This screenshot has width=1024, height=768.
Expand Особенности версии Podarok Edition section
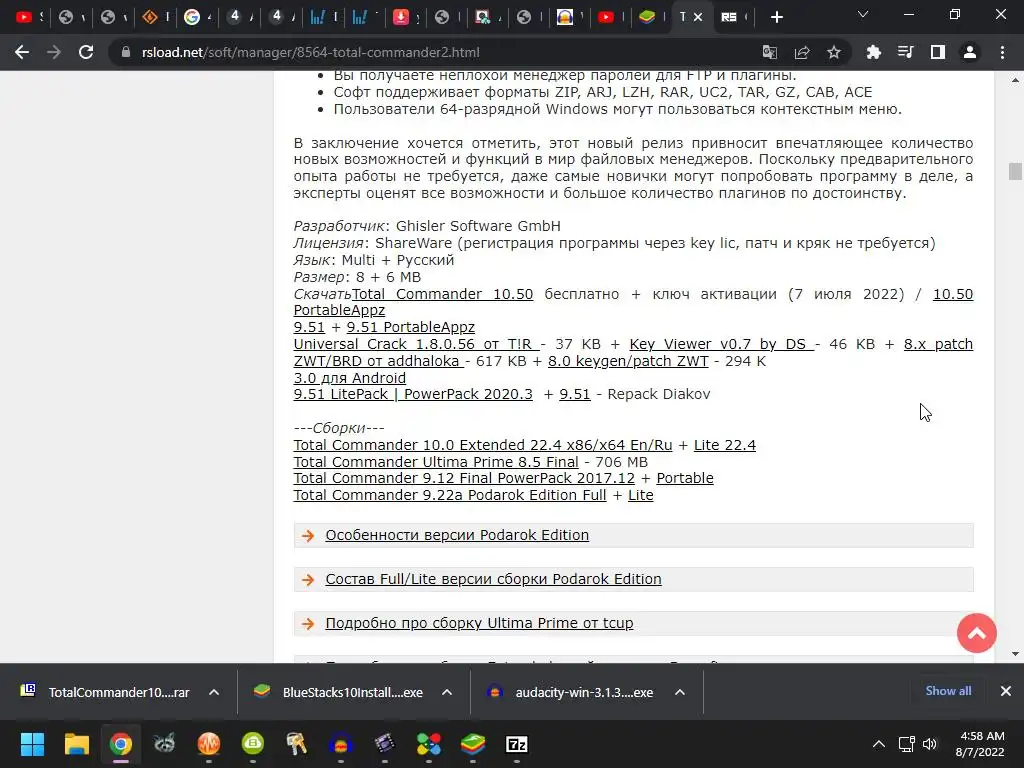pyautogui.click(x=456, y=535)
